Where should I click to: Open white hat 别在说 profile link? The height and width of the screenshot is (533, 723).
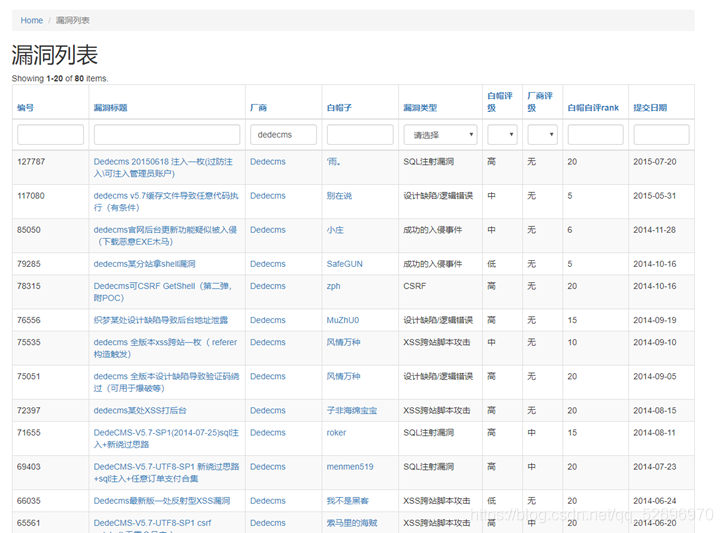(339, 195)
